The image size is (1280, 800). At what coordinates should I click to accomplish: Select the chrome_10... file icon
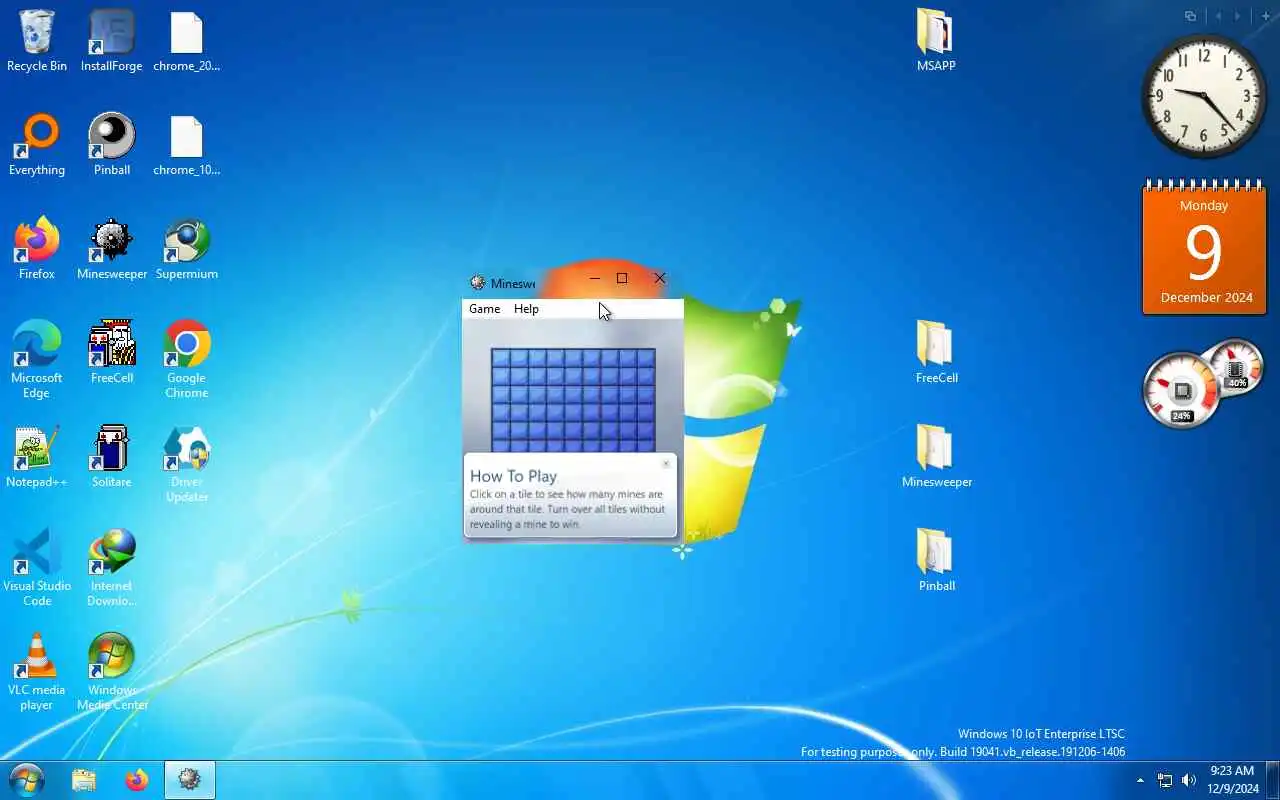(187, 145)
